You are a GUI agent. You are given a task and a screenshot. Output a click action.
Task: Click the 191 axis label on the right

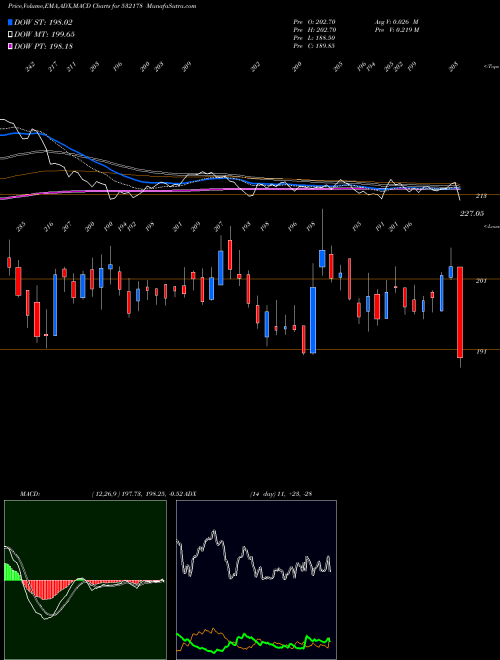(x=481, y=351)
